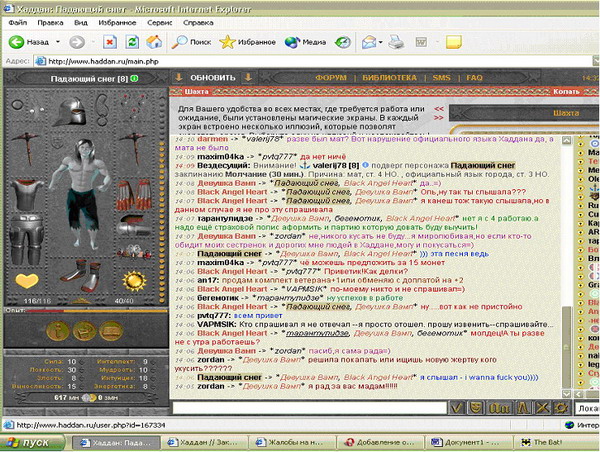Viewport: 600px width, 452px height.
Task: Open History via green clock icon
Action: coord(342,42)
